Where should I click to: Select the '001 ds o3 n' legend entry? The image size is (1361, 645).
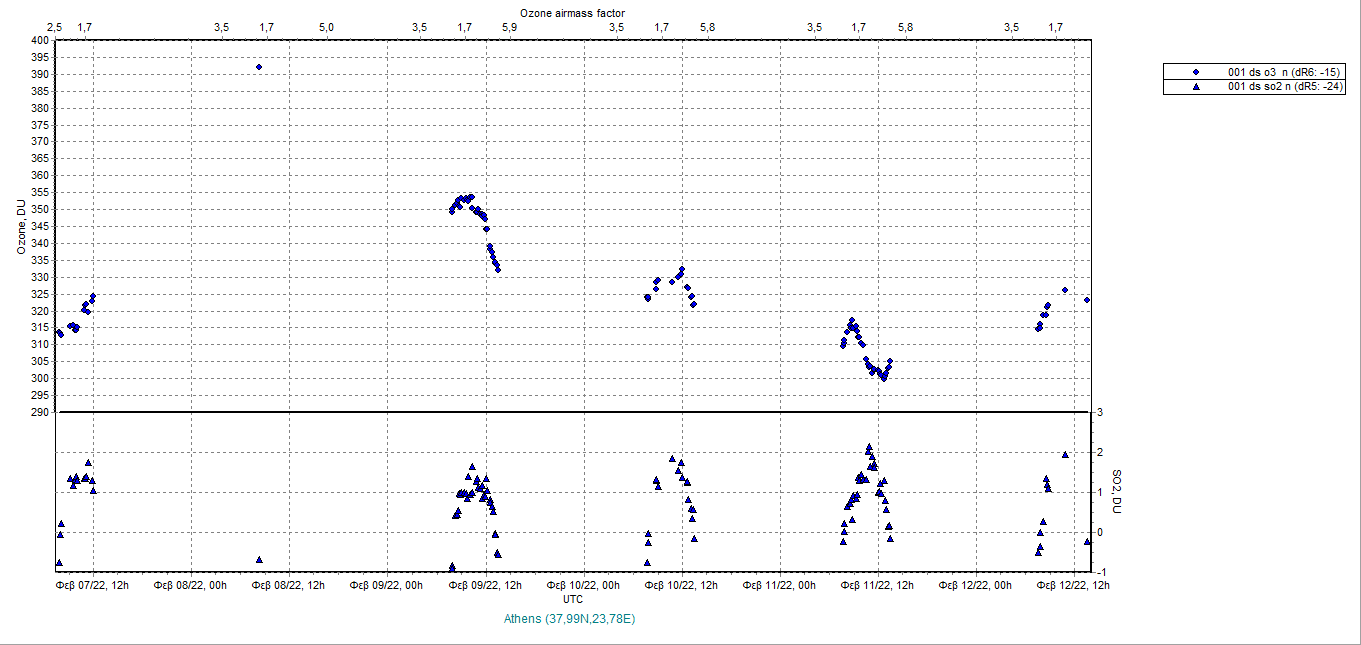coord(1286,72)
